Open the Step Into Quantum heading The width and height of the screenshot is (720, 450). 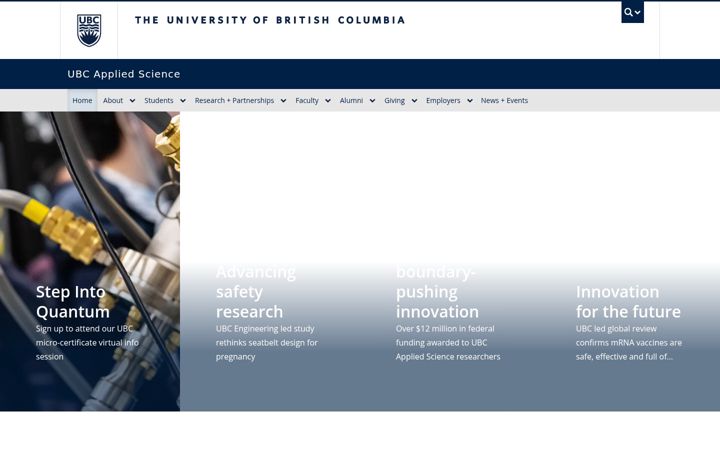[x=73, y=302]
